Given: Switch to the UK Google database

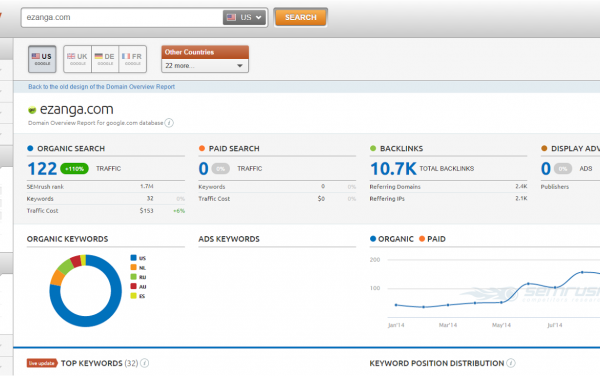Looking at the screenshot, I should pyautogui.click(x=78, y=59).
